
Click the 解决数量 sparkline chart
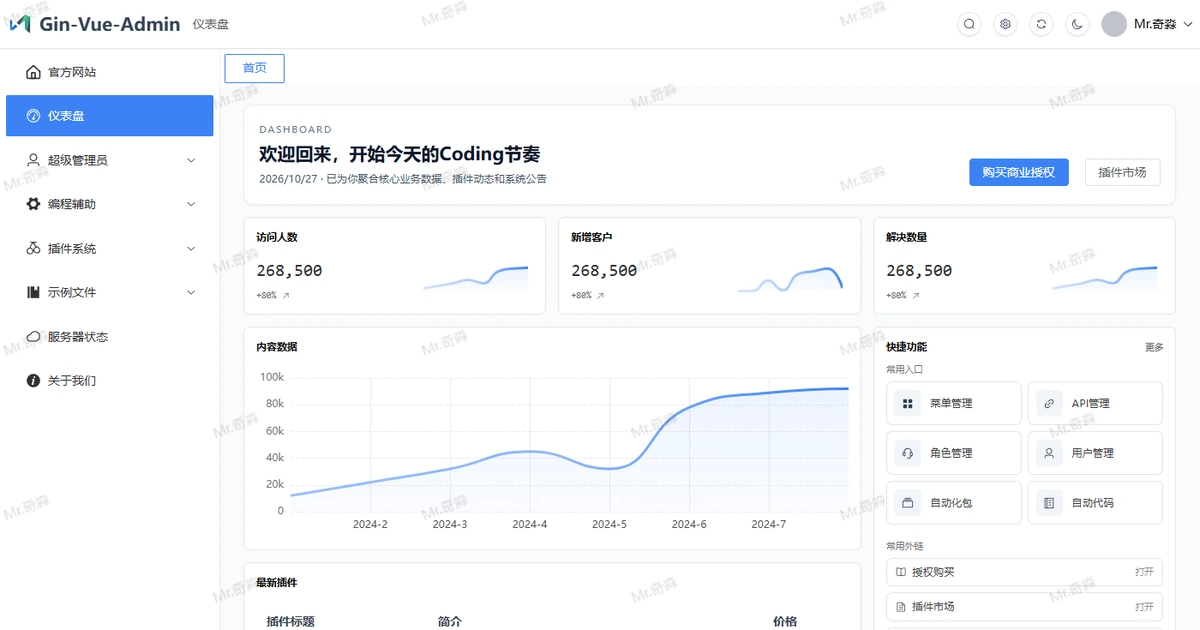click(x=1105, y=278)
